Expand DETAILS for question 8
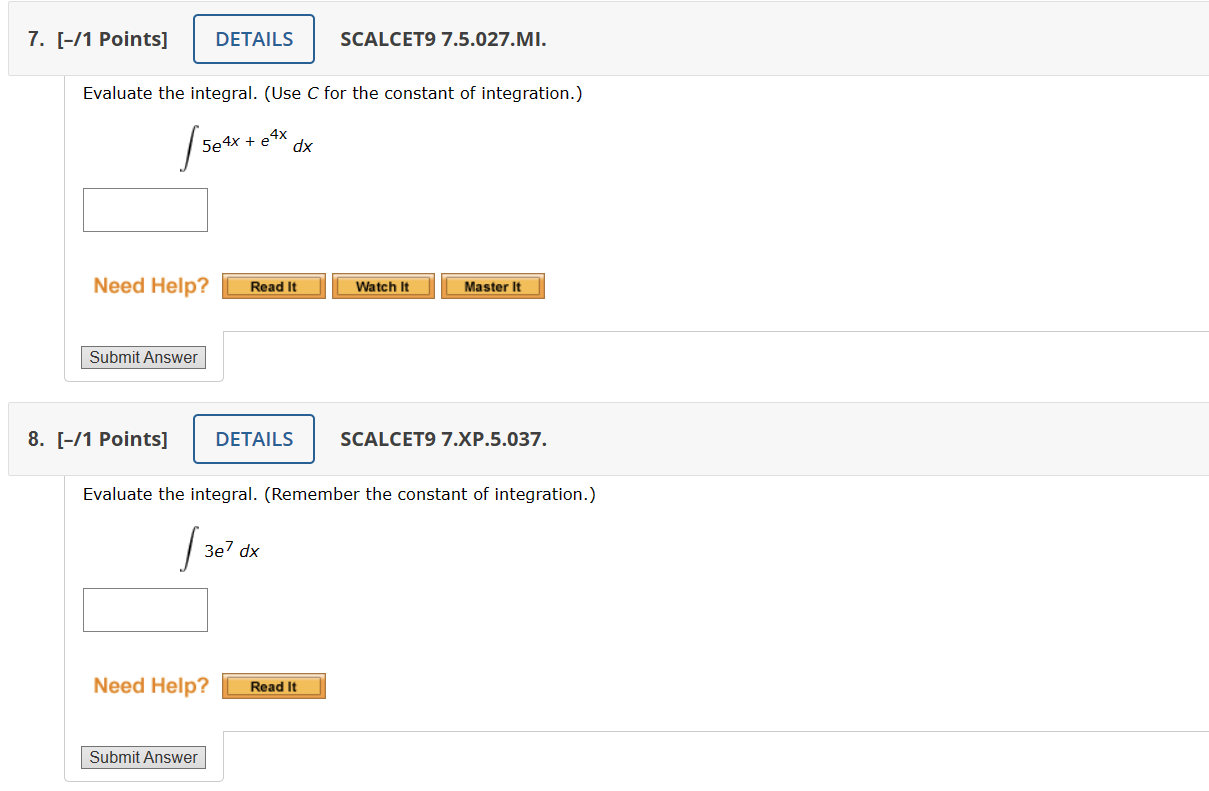 tap(254, 439)
